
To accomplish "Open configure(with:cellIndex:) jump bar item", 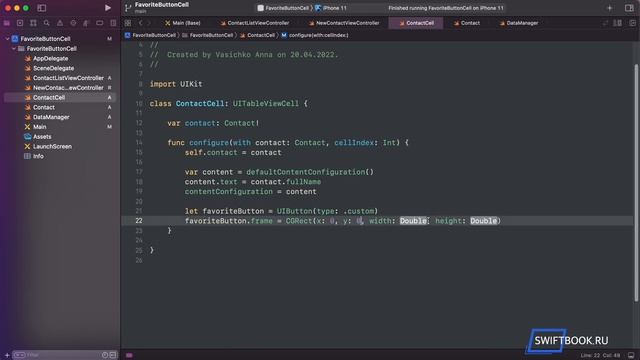I will (315, 36).
